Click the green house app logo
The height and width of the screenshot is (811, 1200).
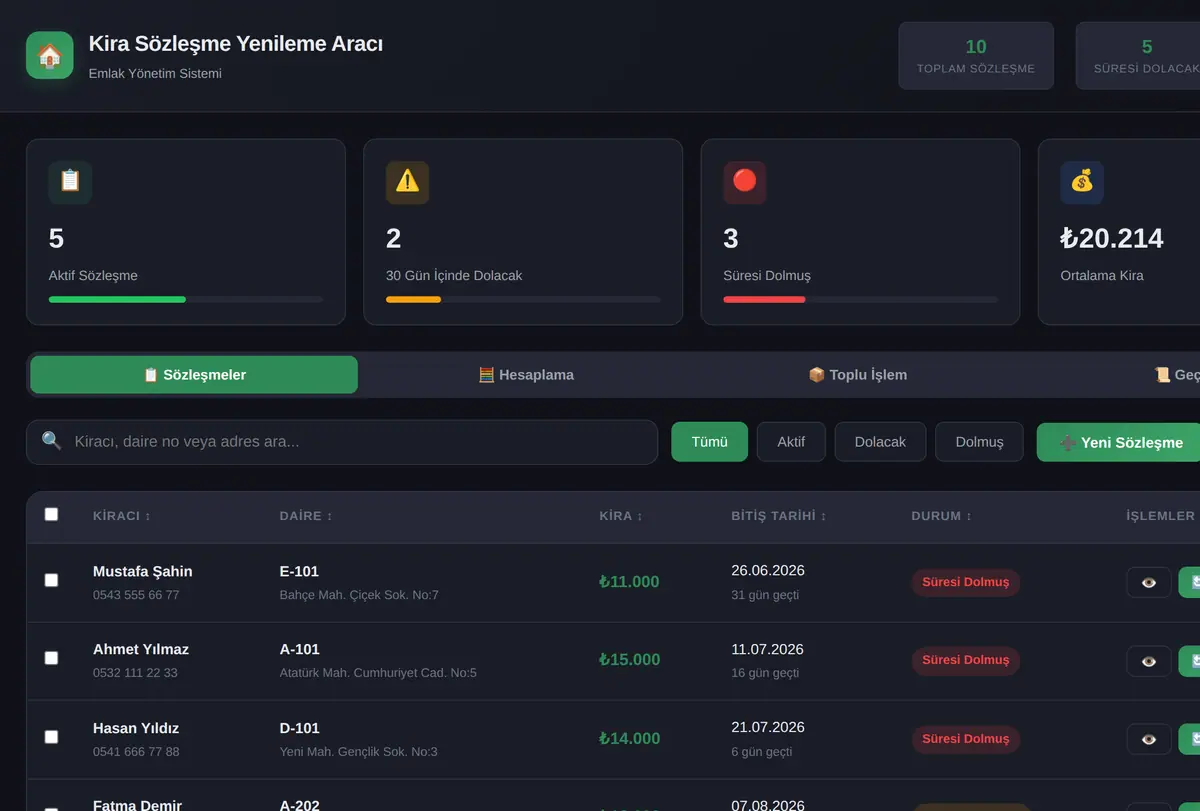(50, 55)
